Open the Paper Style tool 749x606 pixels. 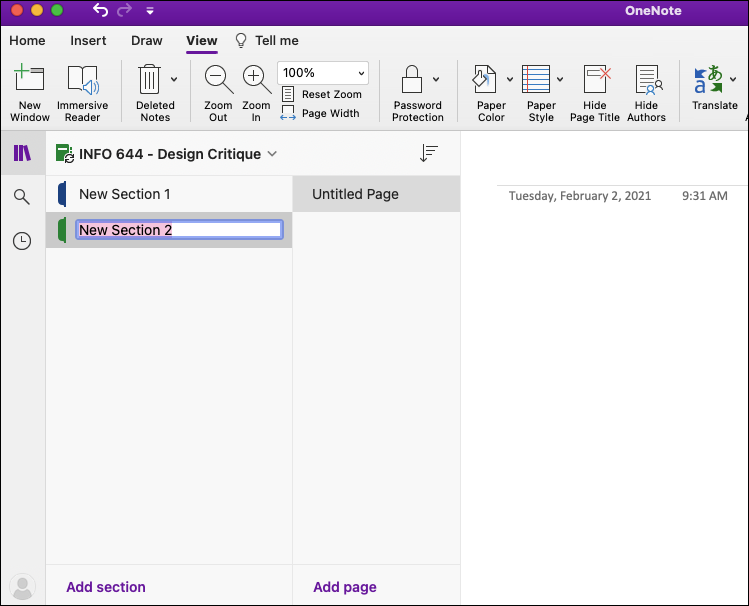(x=535, y=79)
